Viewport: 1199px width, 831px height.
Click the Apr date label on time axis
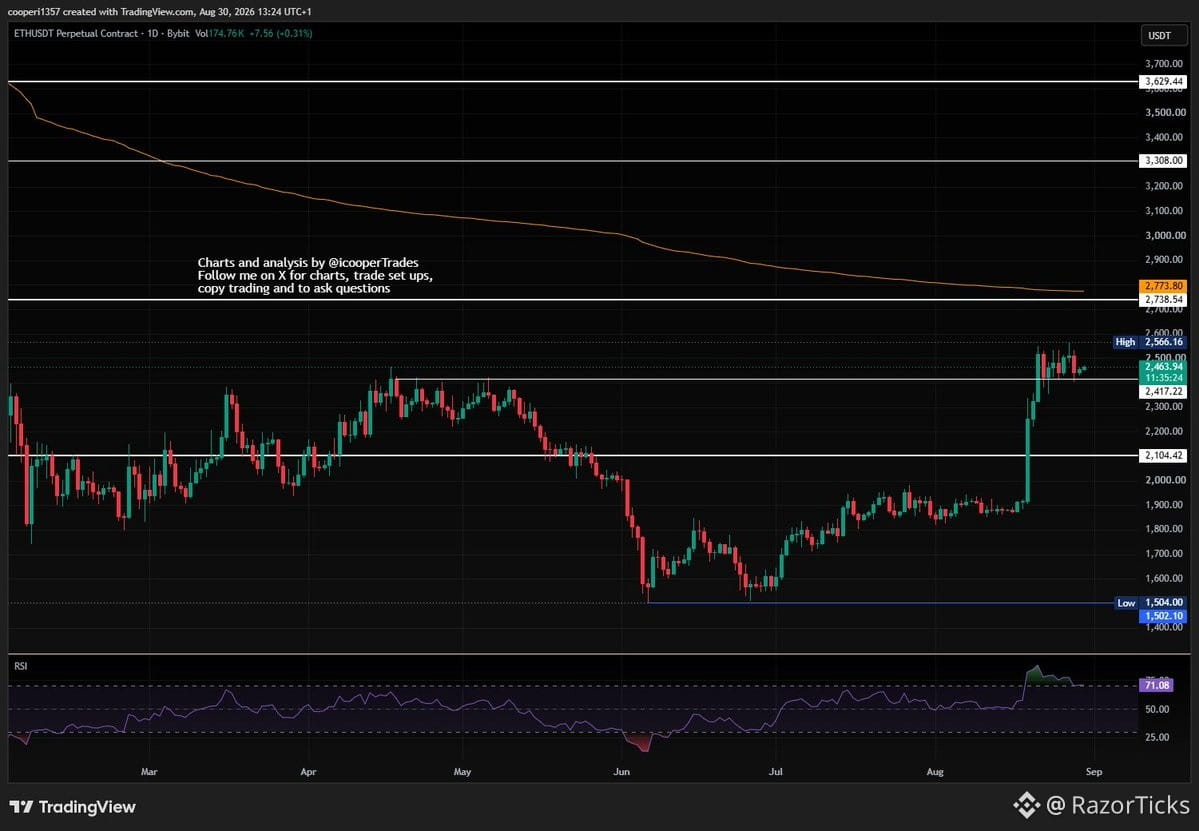[x=308, y=772]
